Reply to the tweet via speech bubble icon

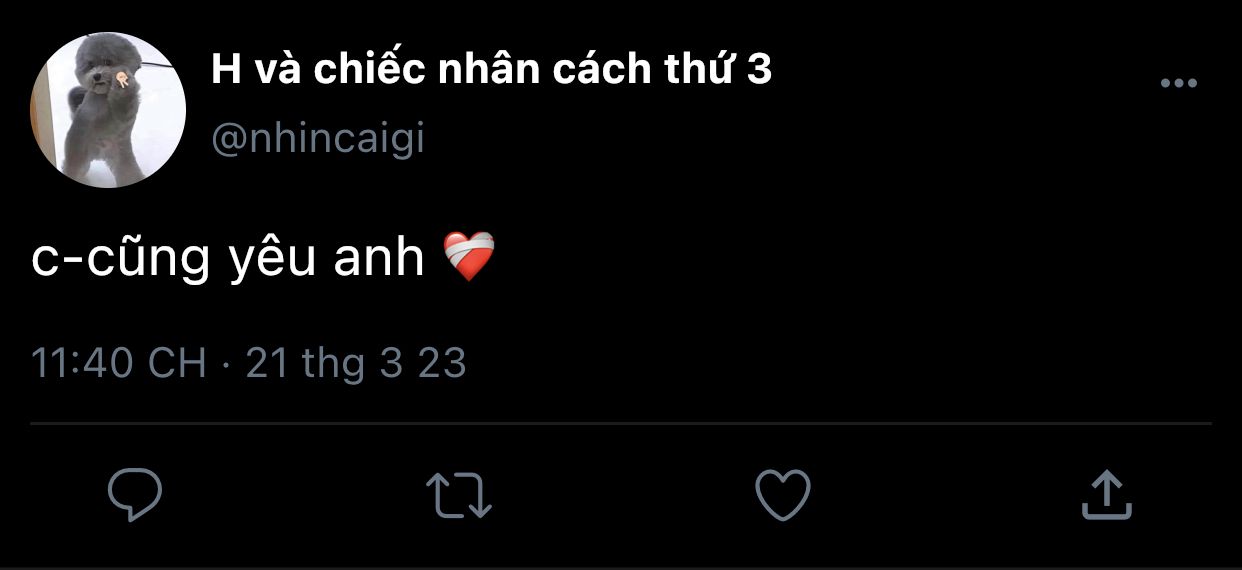point(135,495)
